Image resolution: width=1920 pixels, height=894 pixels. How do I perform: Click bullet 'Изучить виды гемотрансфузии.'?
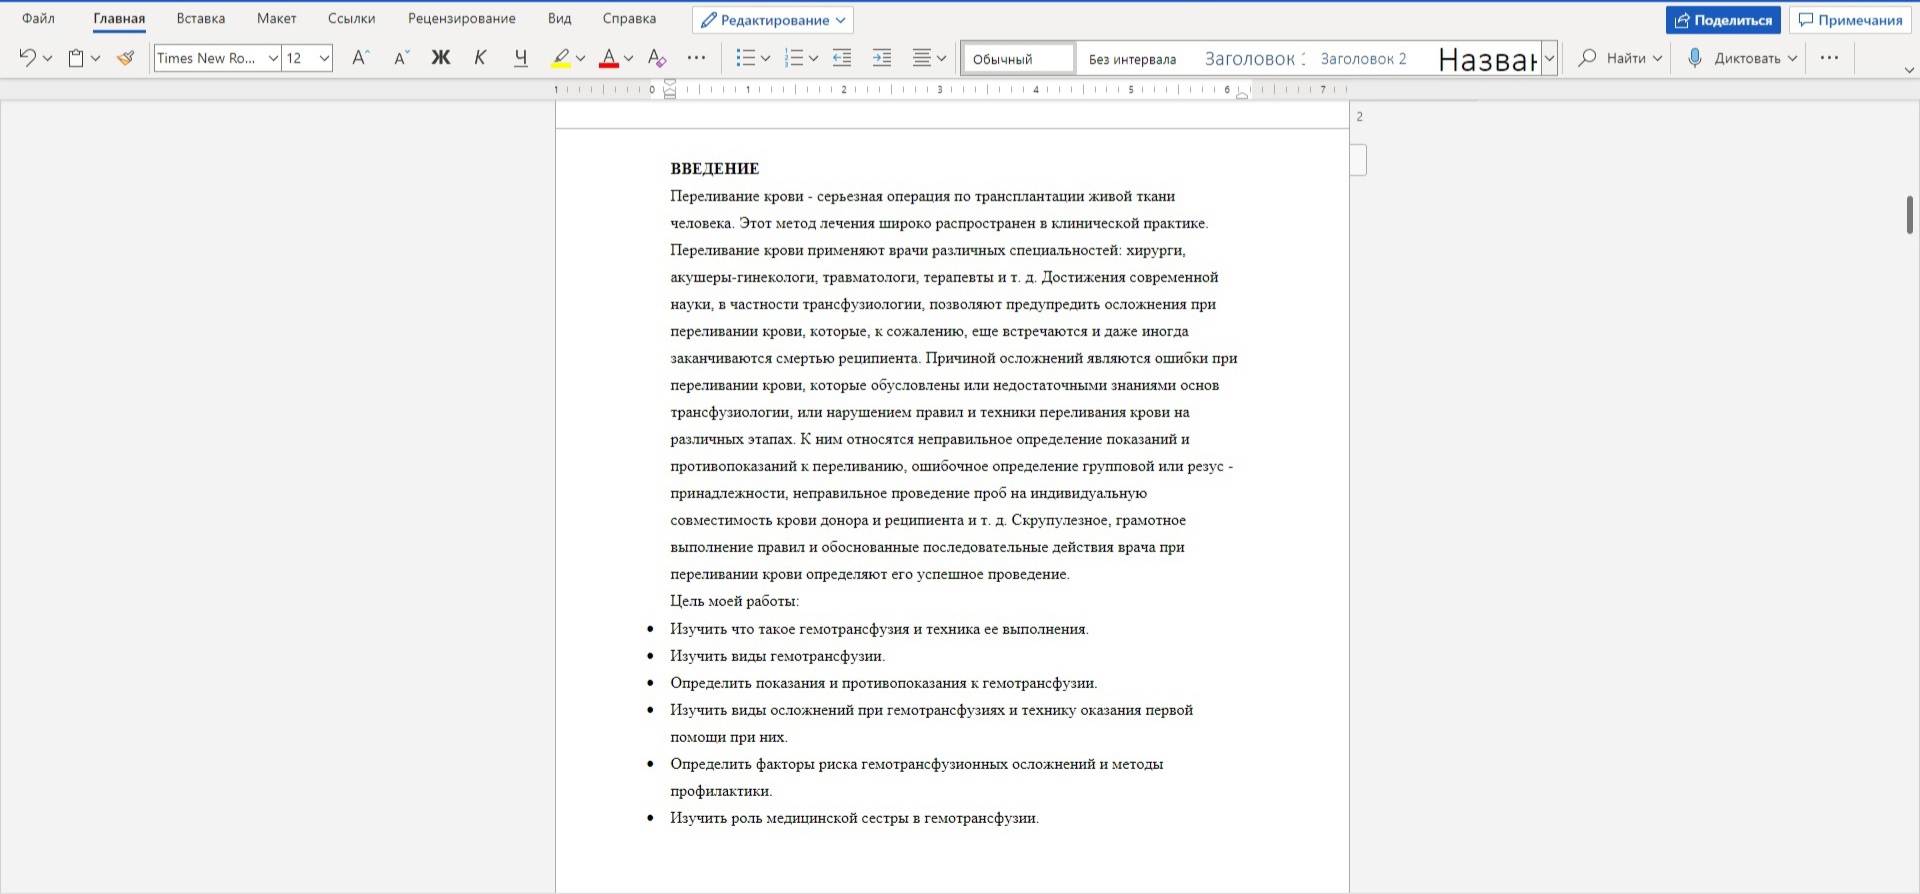778,656
